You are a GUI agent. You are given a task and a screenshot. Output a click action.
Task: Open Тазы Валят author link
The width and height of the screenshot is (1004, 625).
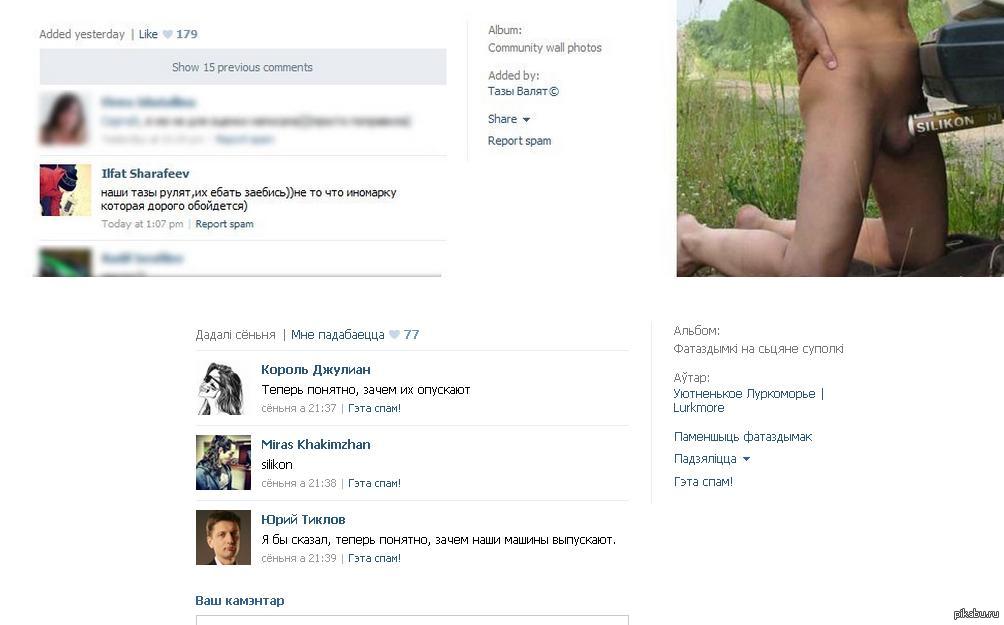523,92
